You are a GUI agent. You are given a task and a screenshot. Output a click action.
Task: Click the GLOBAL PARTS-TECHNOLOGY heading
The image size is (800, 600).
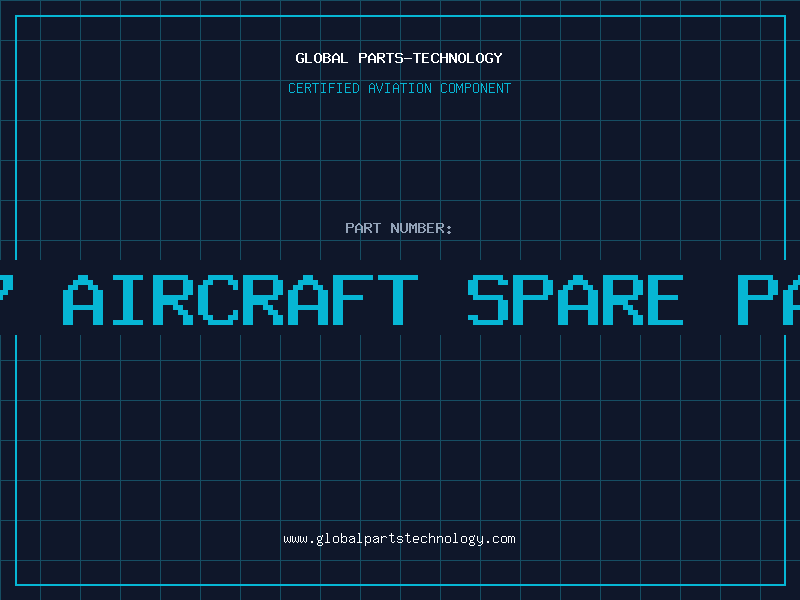pos(399,58)
